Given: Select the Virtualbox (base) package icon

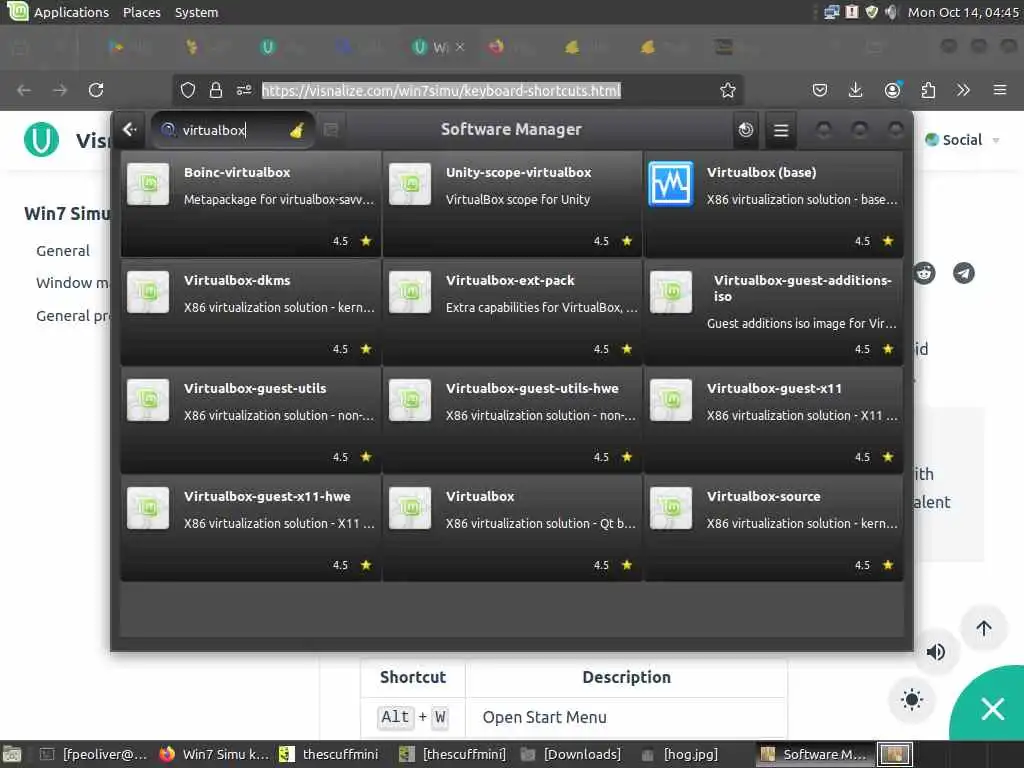Looking at the screenshot, I should [x=671, y=184].
